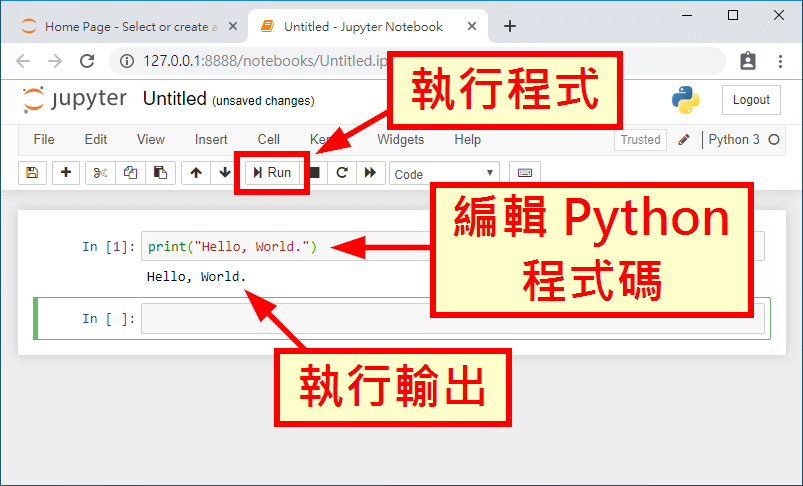
Task: Restart the kernel using the circular arrow
Action: click(342, 173)
